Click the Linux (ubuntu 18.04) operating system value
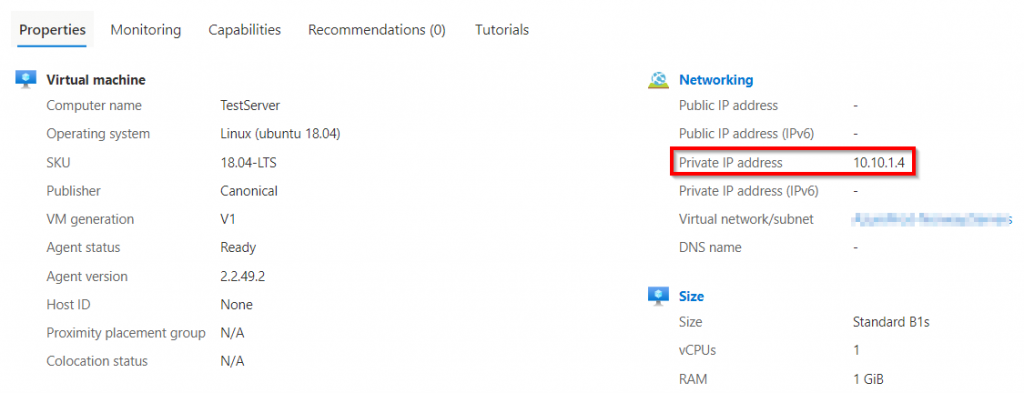This screenshot has height=393, width=1024. coord(281,134)
